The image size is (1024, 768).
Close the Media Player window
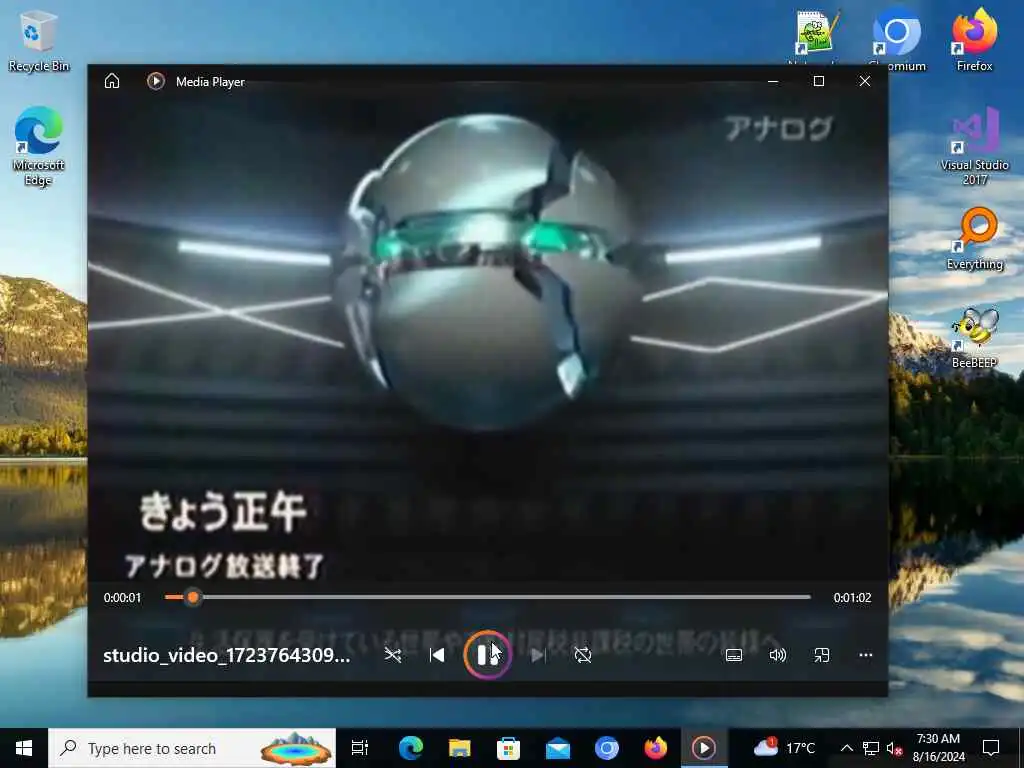(865, 81)
